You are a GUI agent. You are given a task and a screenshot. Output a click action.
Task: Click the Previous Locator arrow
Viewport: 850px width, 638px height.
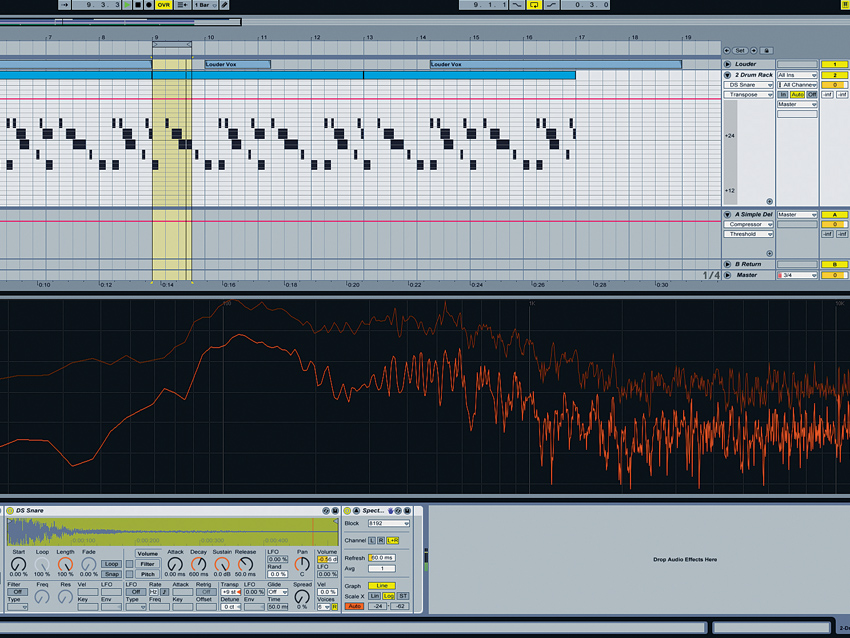(x=727, y=50)
